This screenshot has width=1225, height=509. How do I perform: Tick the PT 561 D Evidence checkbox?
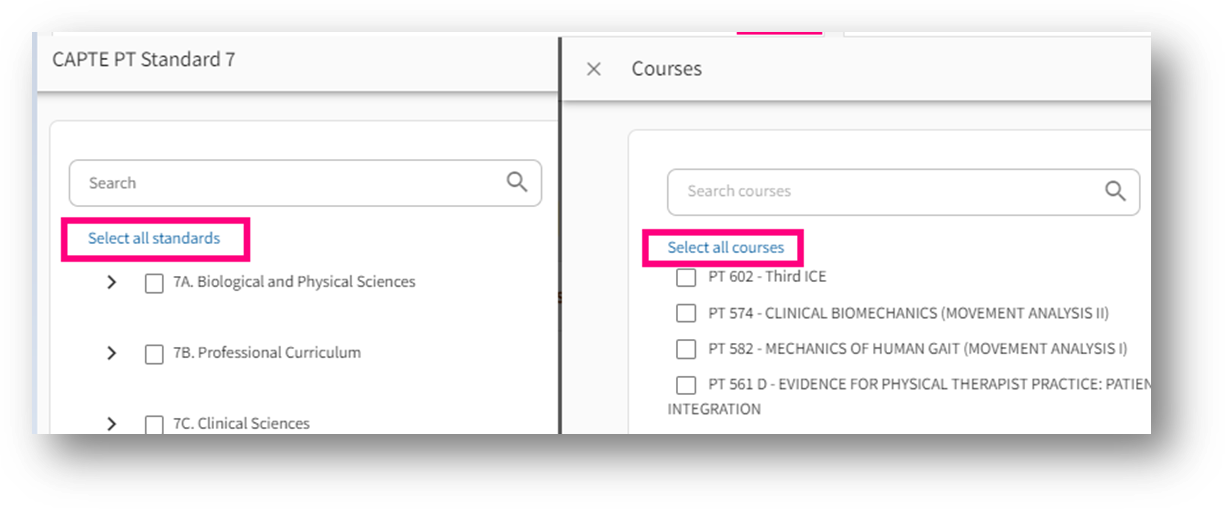point(686,385)
